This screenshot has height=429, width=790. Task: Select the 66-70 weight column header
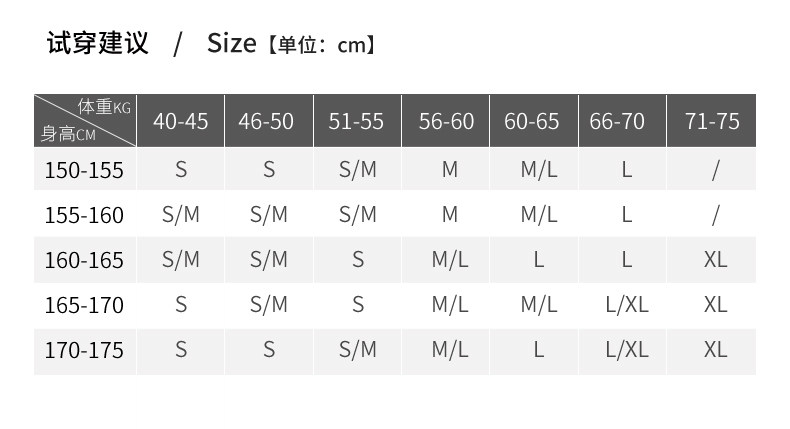point(617,121)
